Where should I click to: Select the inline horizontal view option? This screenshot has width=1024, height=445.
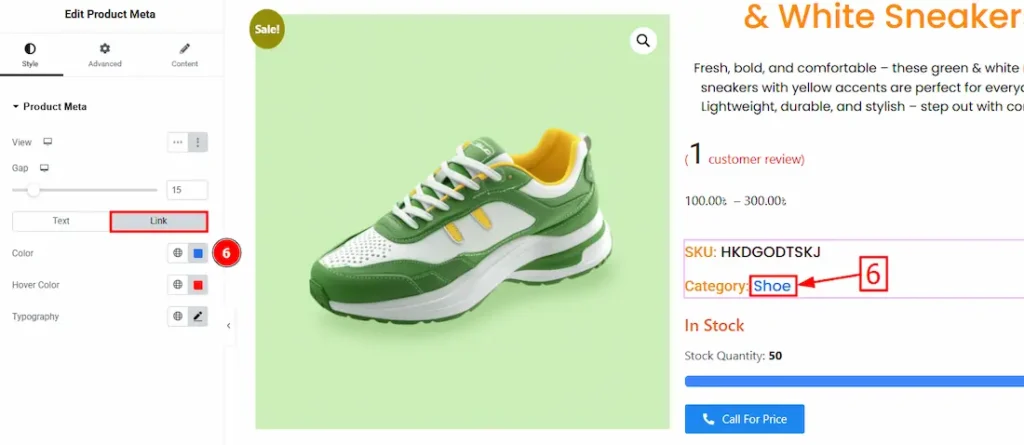click(x=178, y=143)
